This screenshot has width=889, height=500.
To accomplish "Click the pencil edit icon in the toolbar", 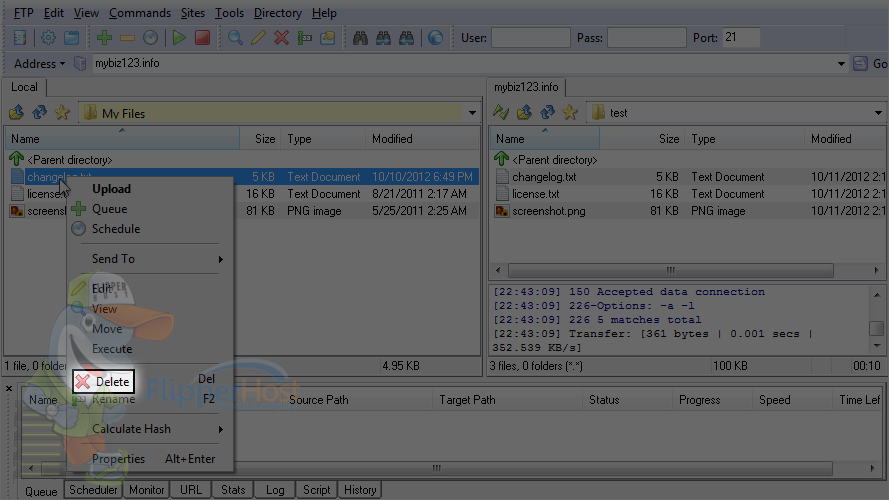I will tap(258, 38).
